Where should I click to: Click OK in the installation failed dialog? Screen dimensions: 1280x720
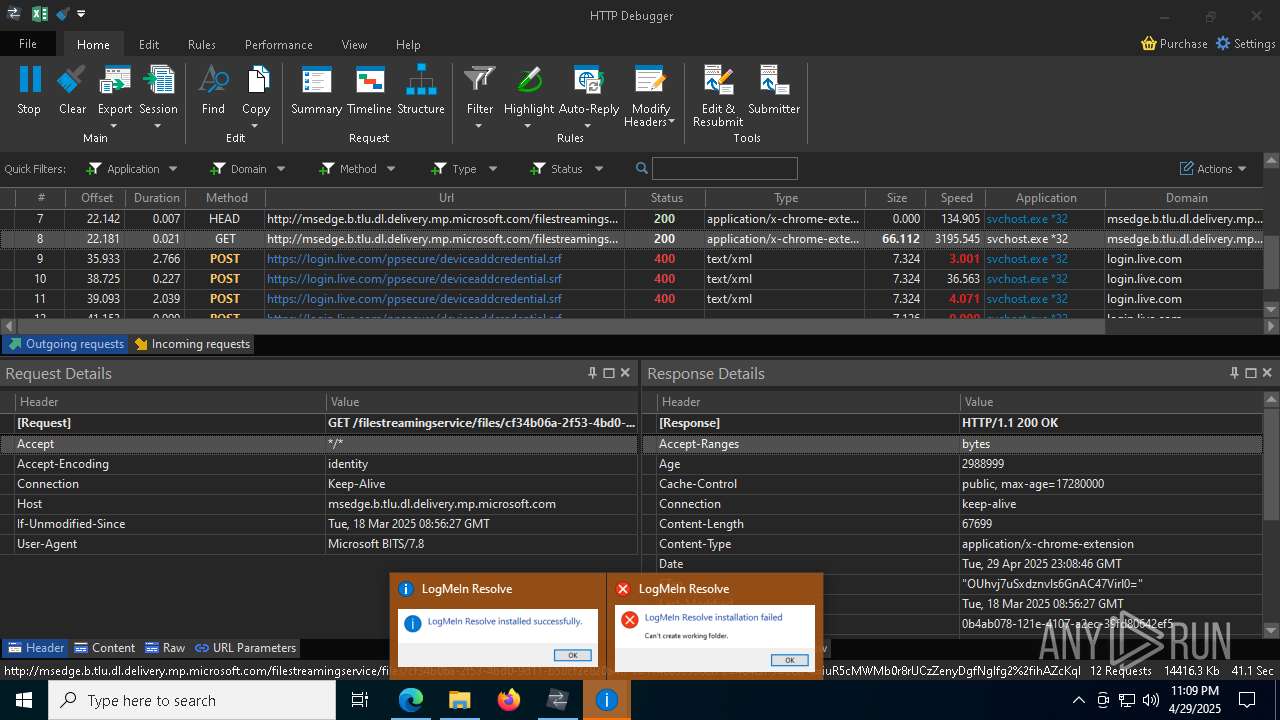click(789, 660)
